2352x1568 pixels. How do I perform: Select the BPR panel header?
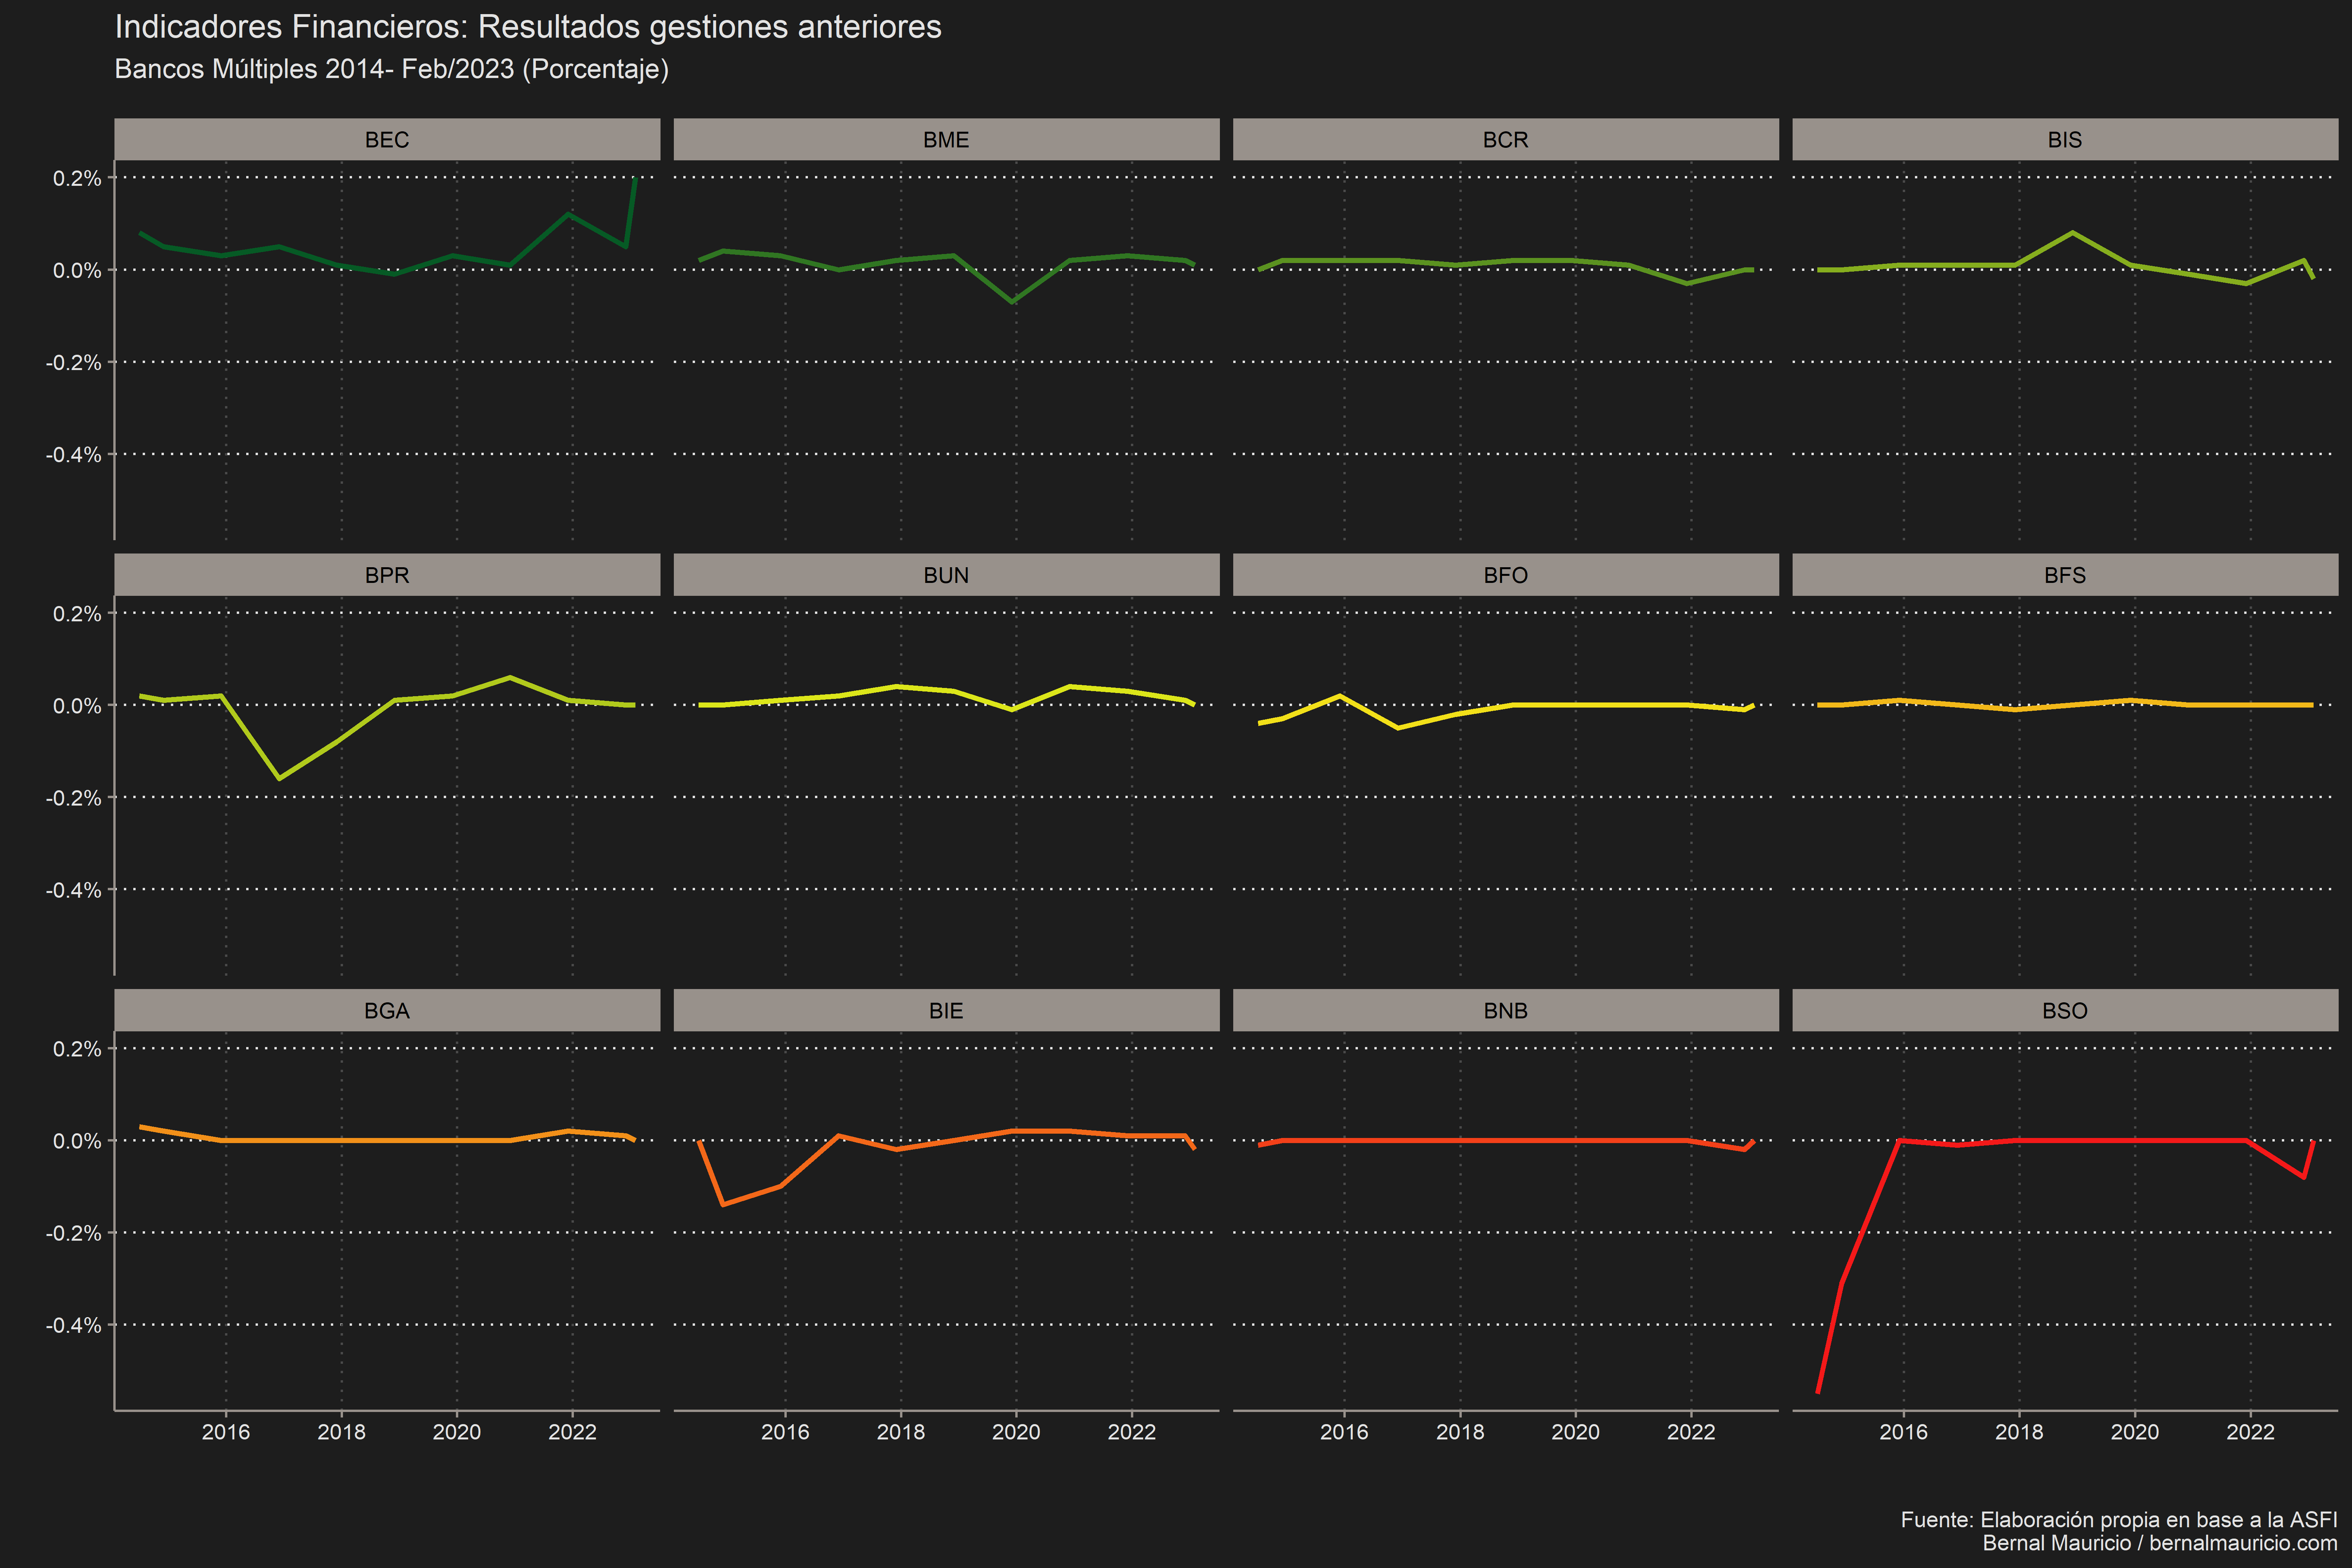click(387, 575)
